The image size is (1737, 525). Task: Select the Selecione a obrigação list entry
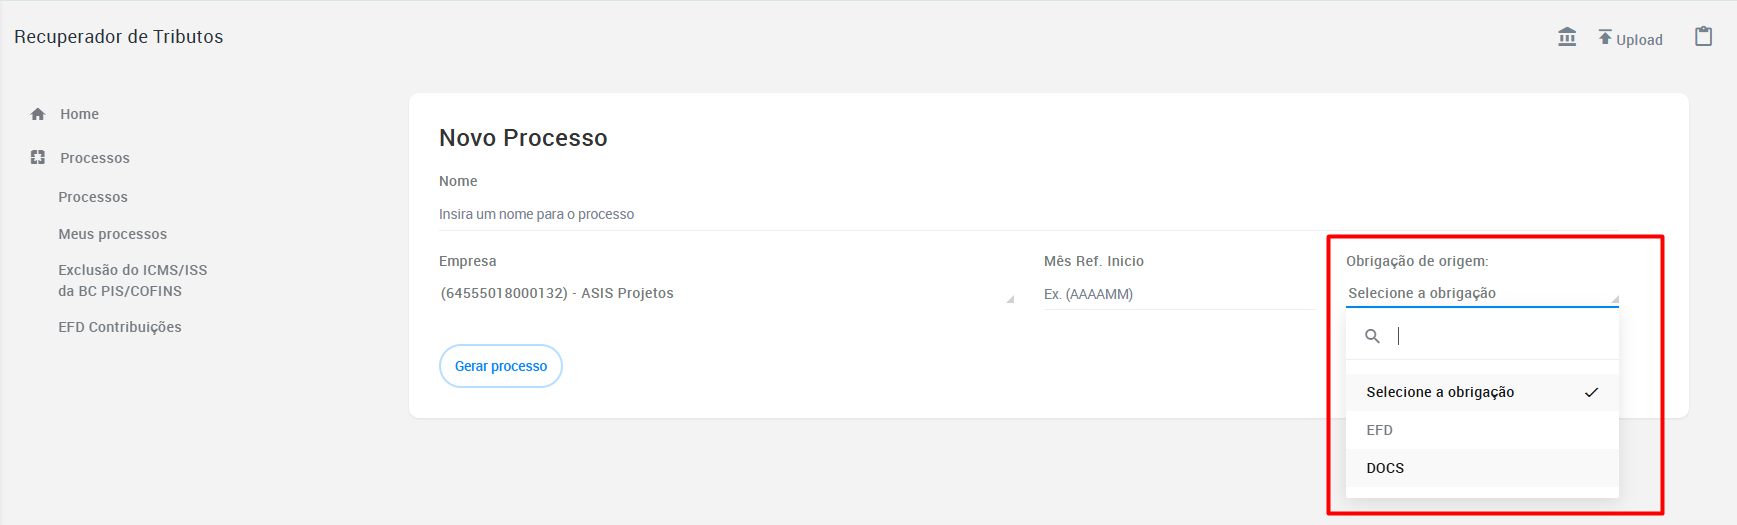(1482, 392)
